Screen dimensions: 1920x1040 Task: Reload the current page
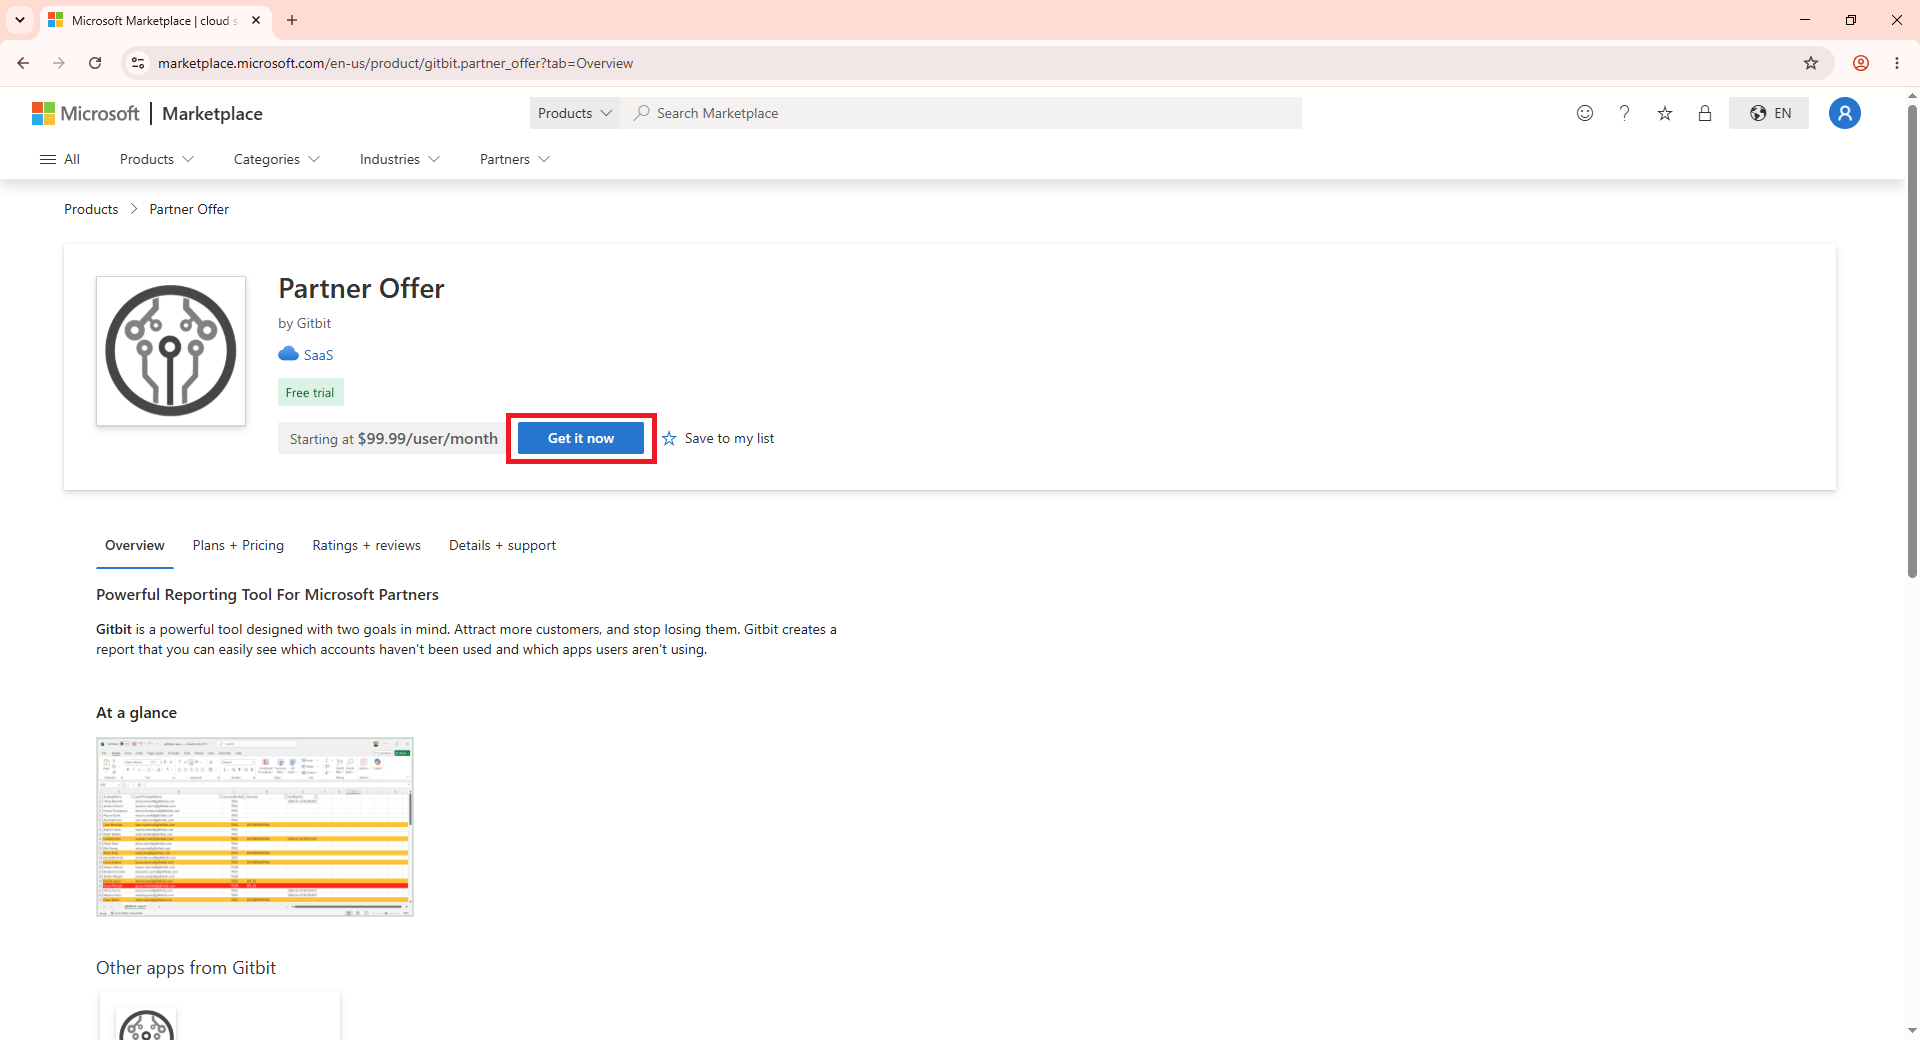(x=95, y=63)
